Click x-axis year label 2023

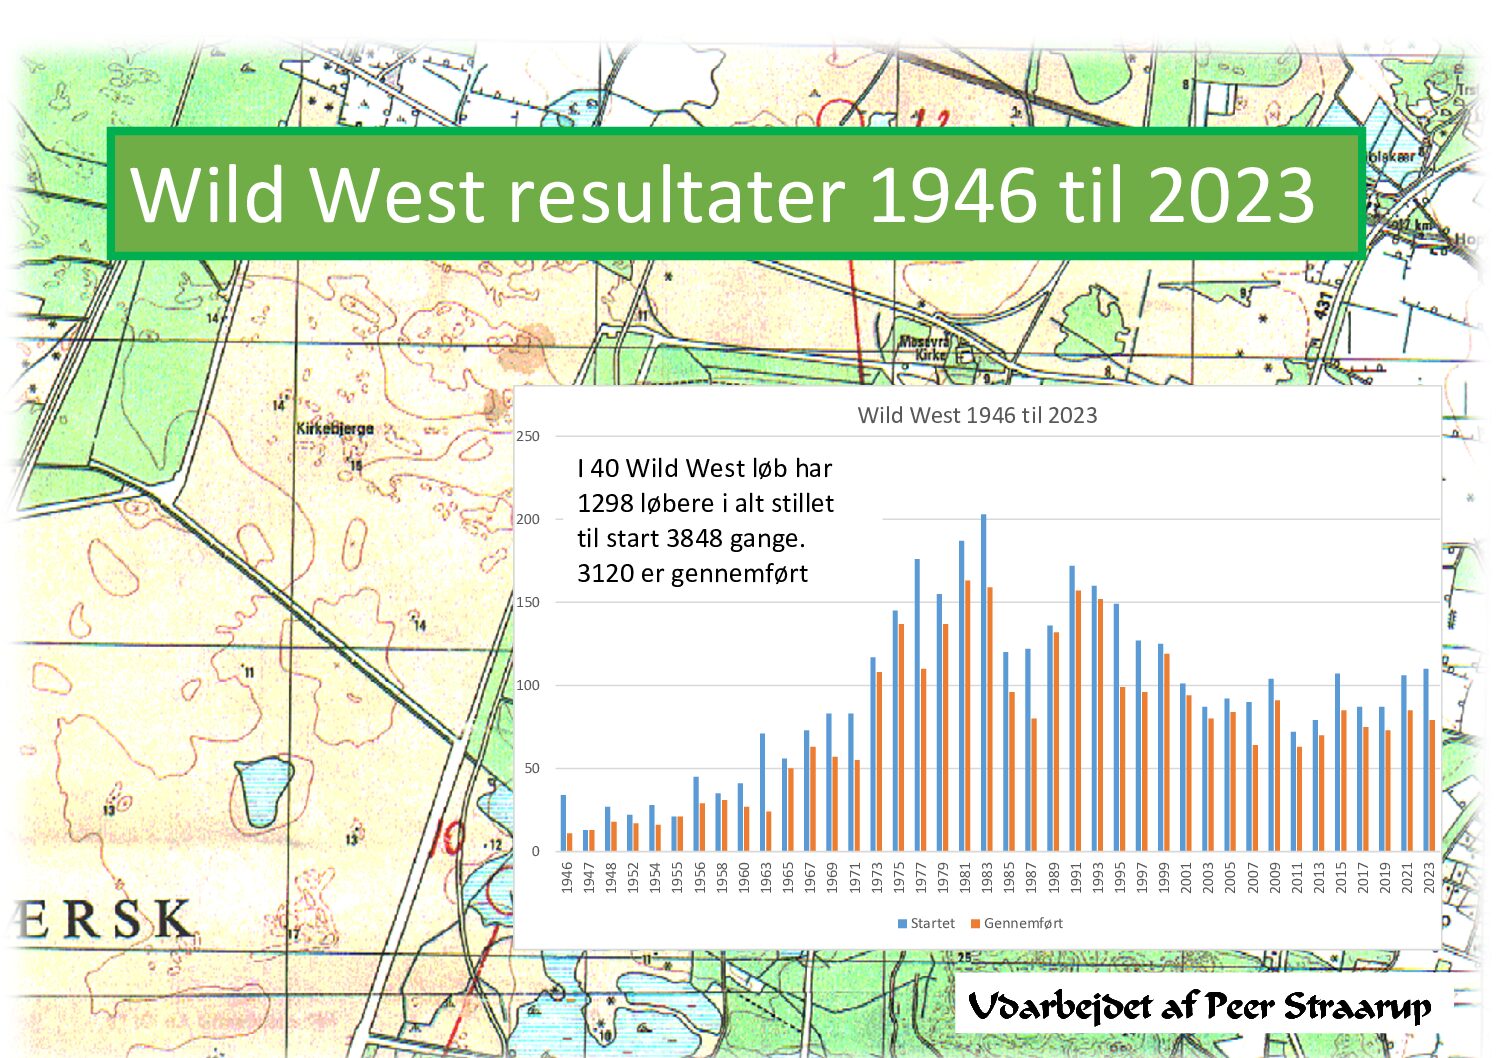(x=1430, y=877)
